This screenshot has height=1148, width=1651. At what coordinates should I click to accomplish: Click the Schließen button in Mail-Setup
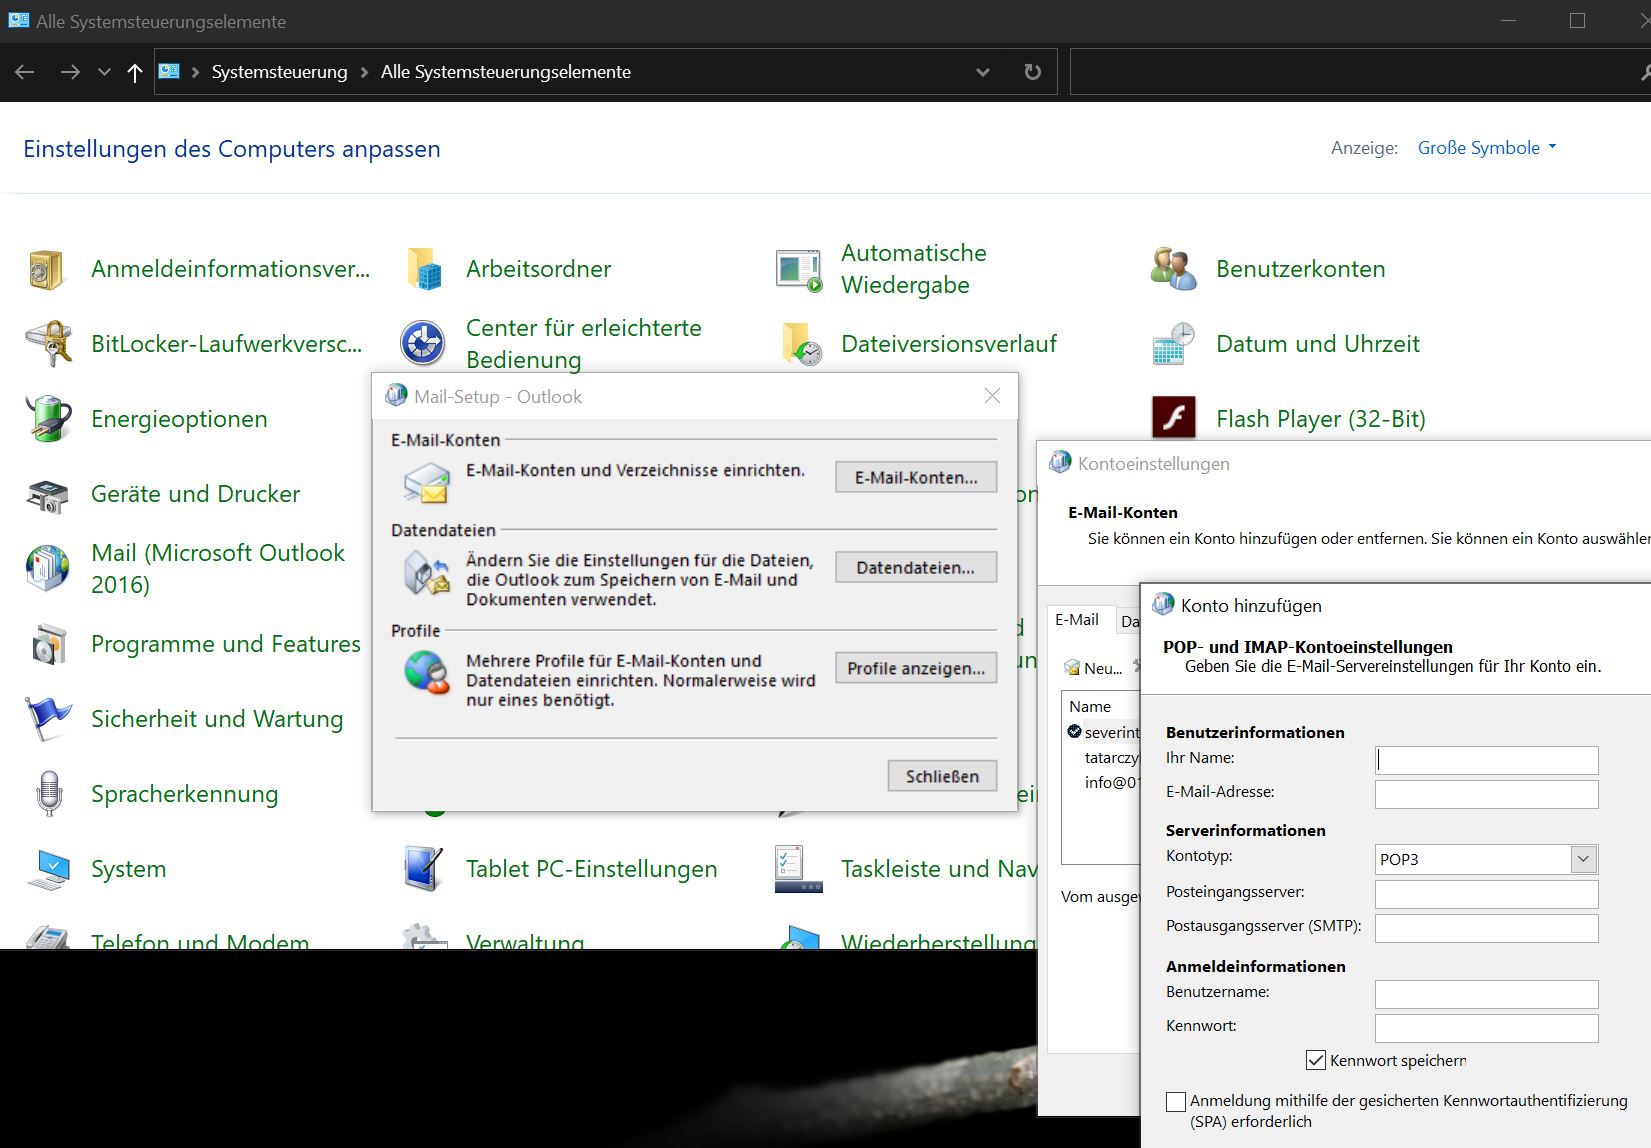(942, 776)
